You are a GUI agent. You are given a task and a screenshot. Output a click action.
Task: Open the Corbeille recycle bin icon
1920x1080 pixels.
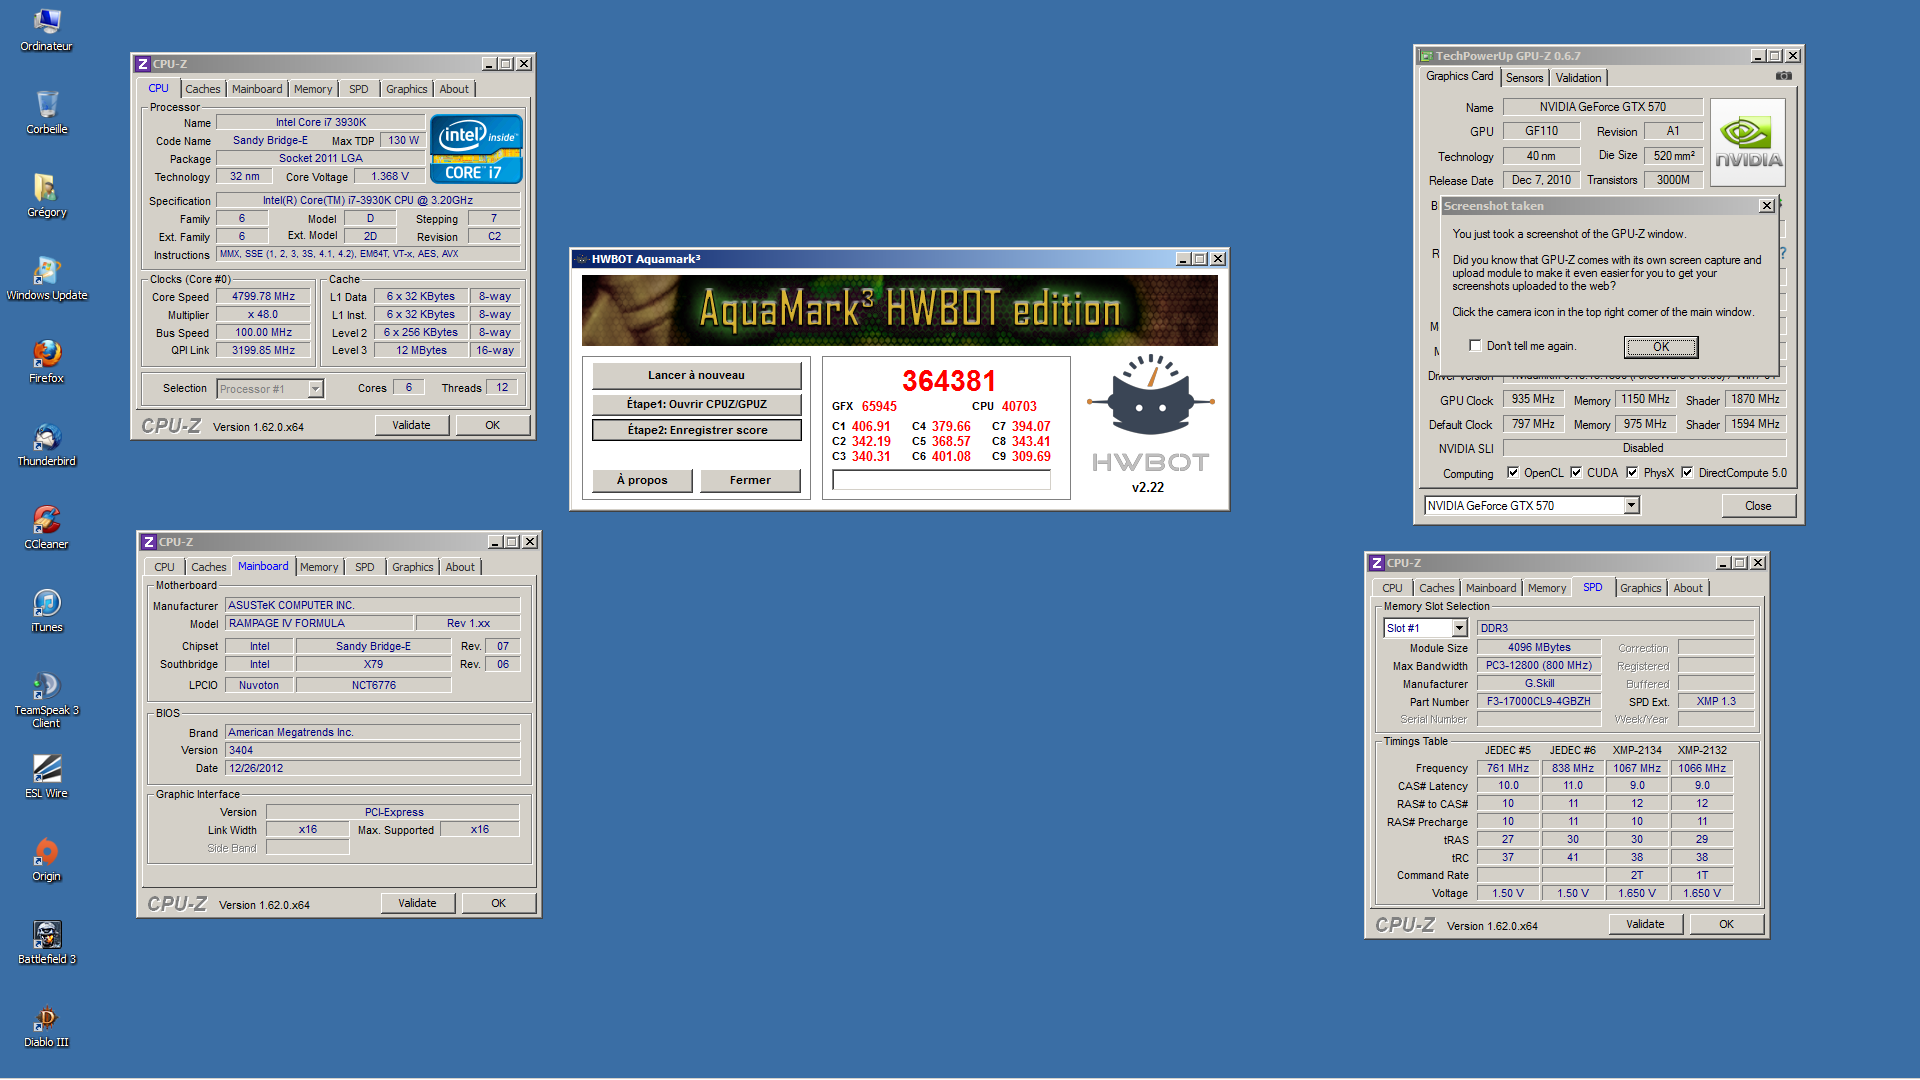point(46,112)
